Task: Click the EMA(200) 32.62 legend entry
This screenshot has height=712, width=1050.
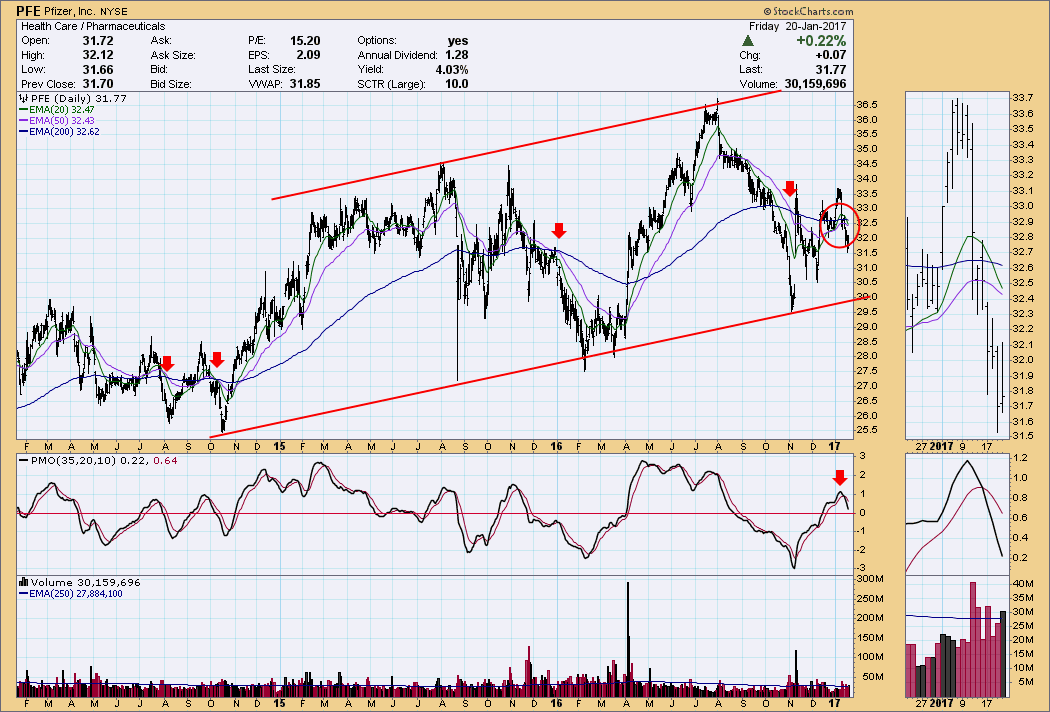Action: [x=60, y=132]
